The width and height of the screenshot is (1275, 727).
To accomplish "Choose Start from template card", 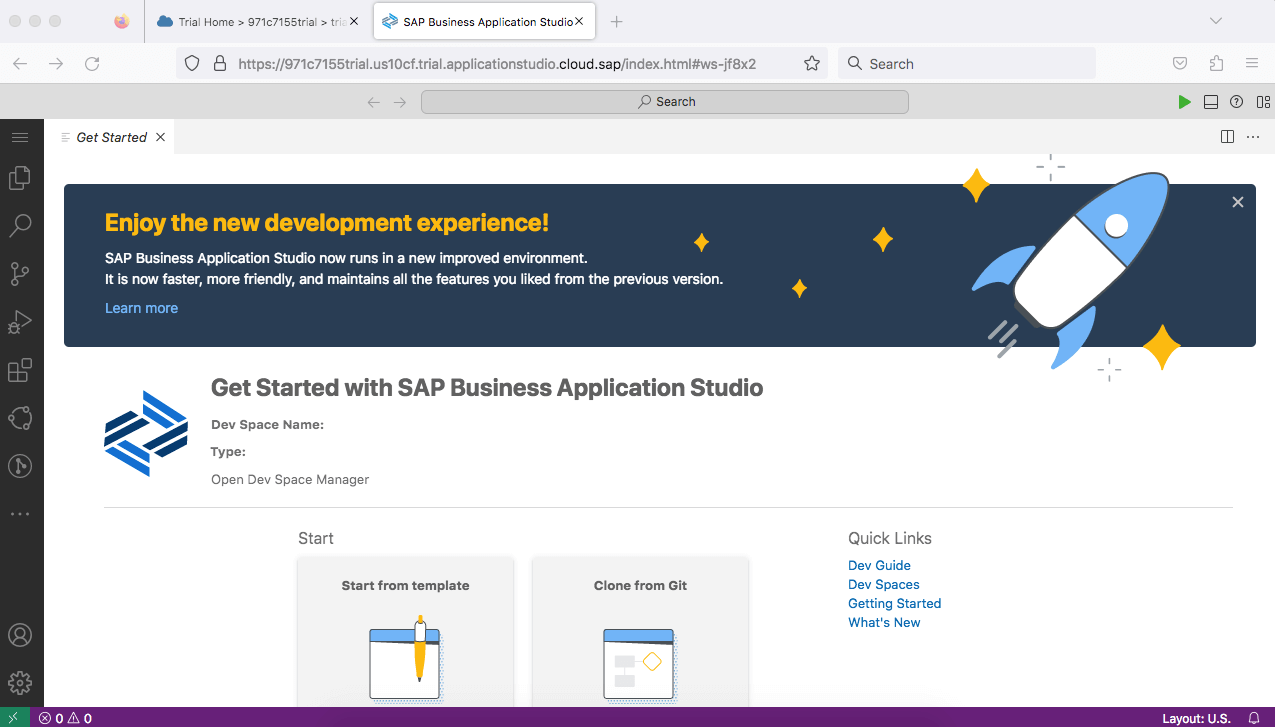I will click(406, 633).
